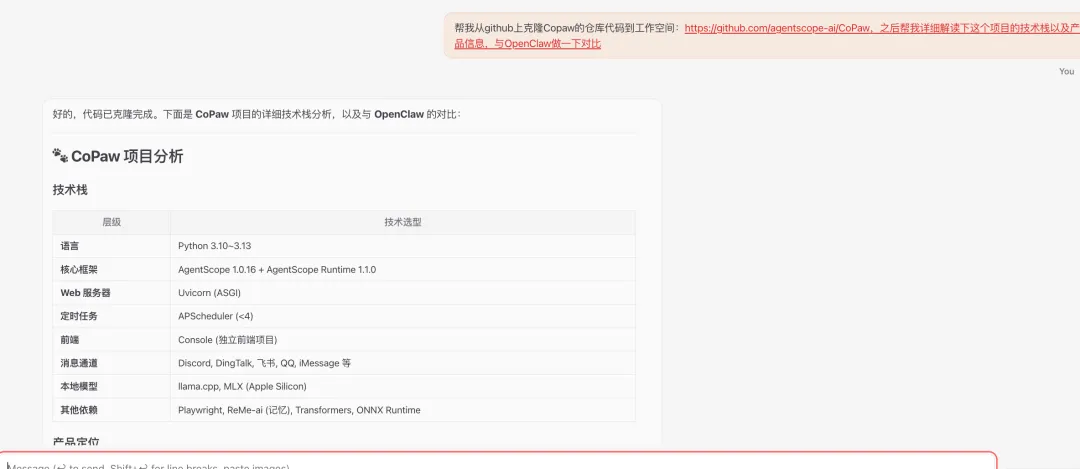
Task: Click the '定时任务' row label
Action: tap(78, 316)
